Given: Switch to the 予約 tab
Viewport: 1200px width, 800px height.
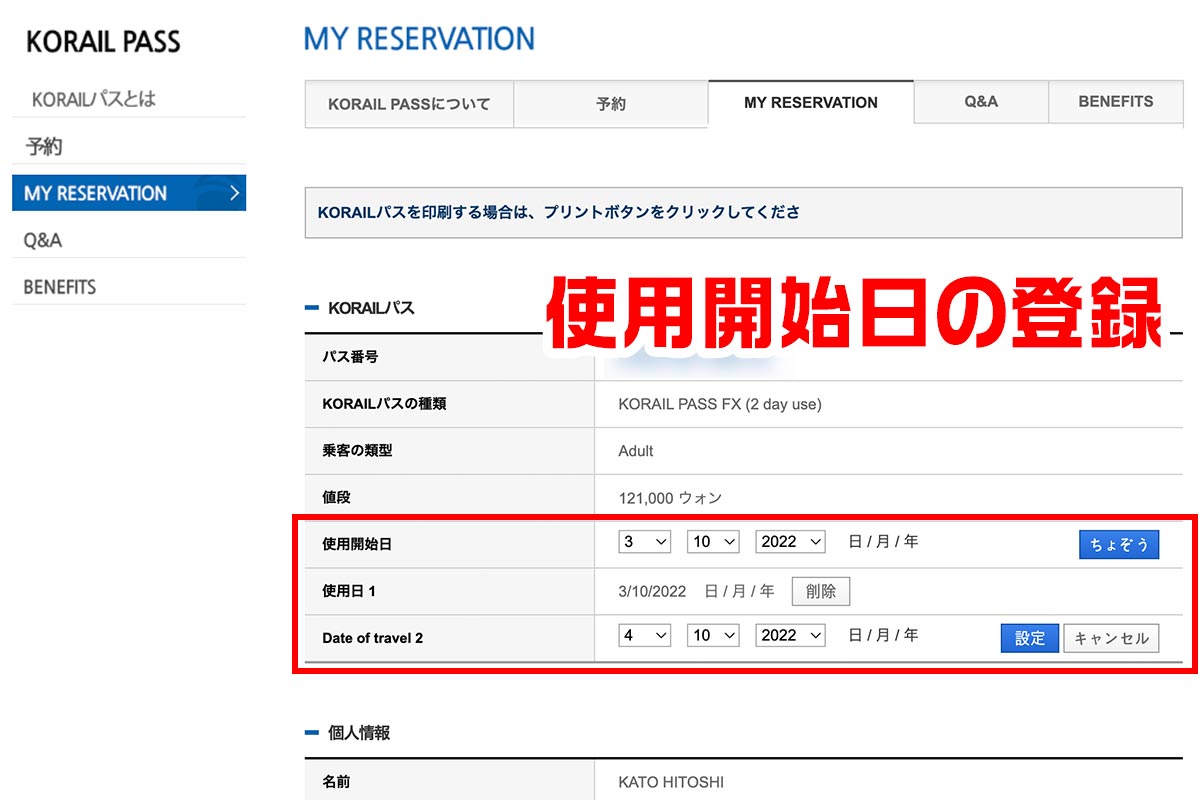Looking at the screenshot, I should 610,104.
